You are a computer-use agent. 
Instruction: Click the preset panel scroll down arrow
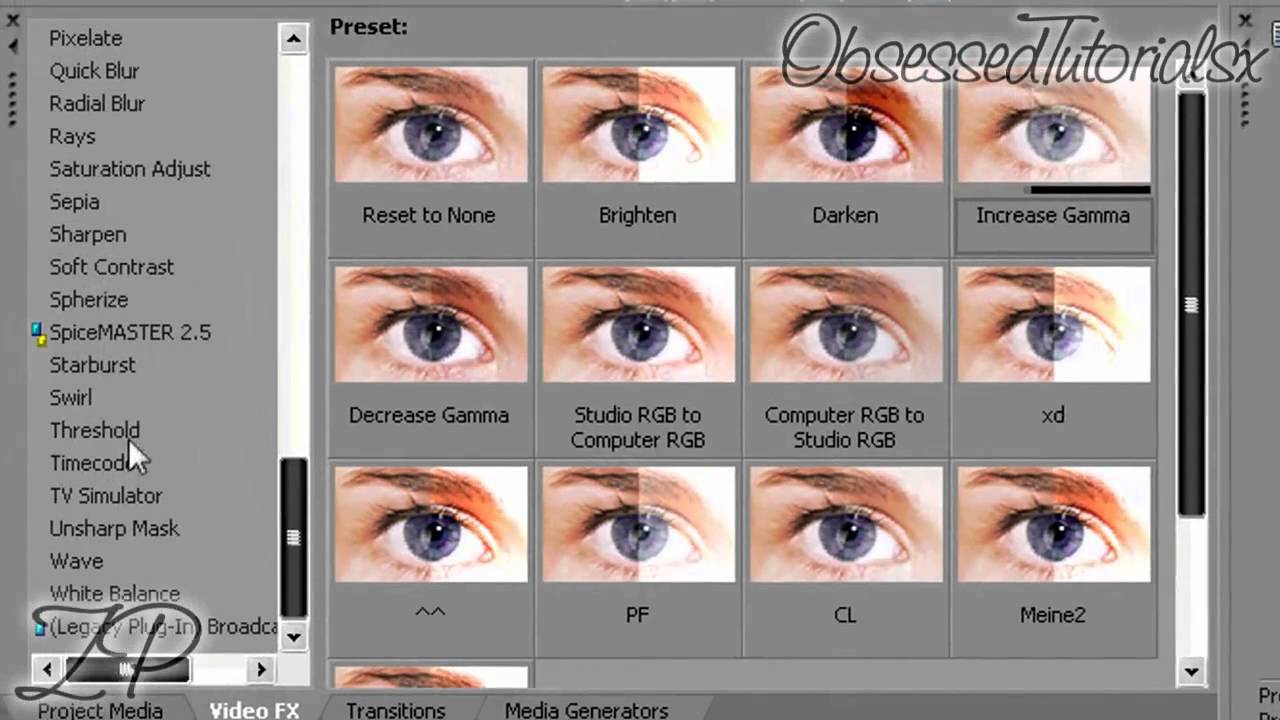click(x=1191, y=671)
